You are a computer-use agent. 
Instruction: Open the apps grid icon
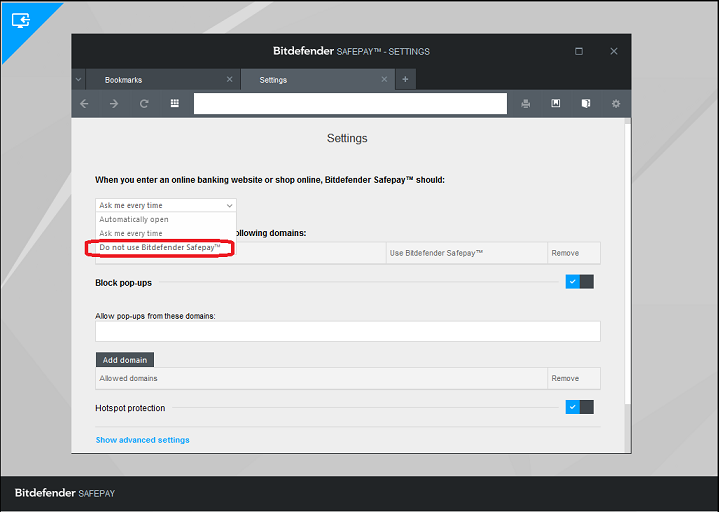[175, 103]
